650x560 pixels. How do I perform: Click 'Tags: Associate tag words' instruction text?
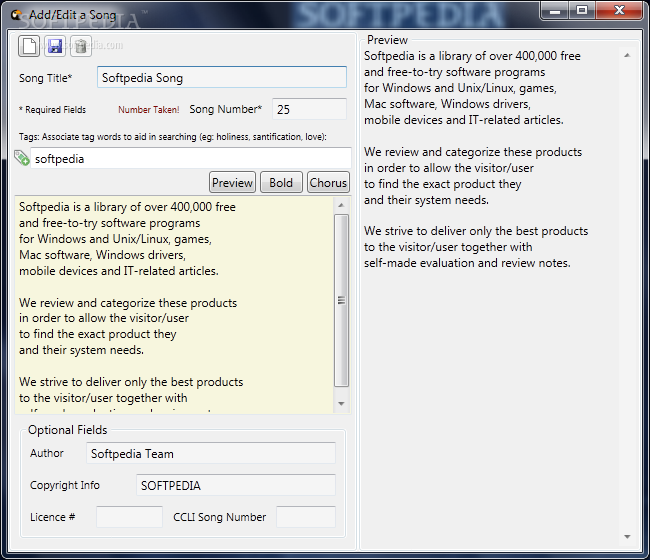pos(172,137)
